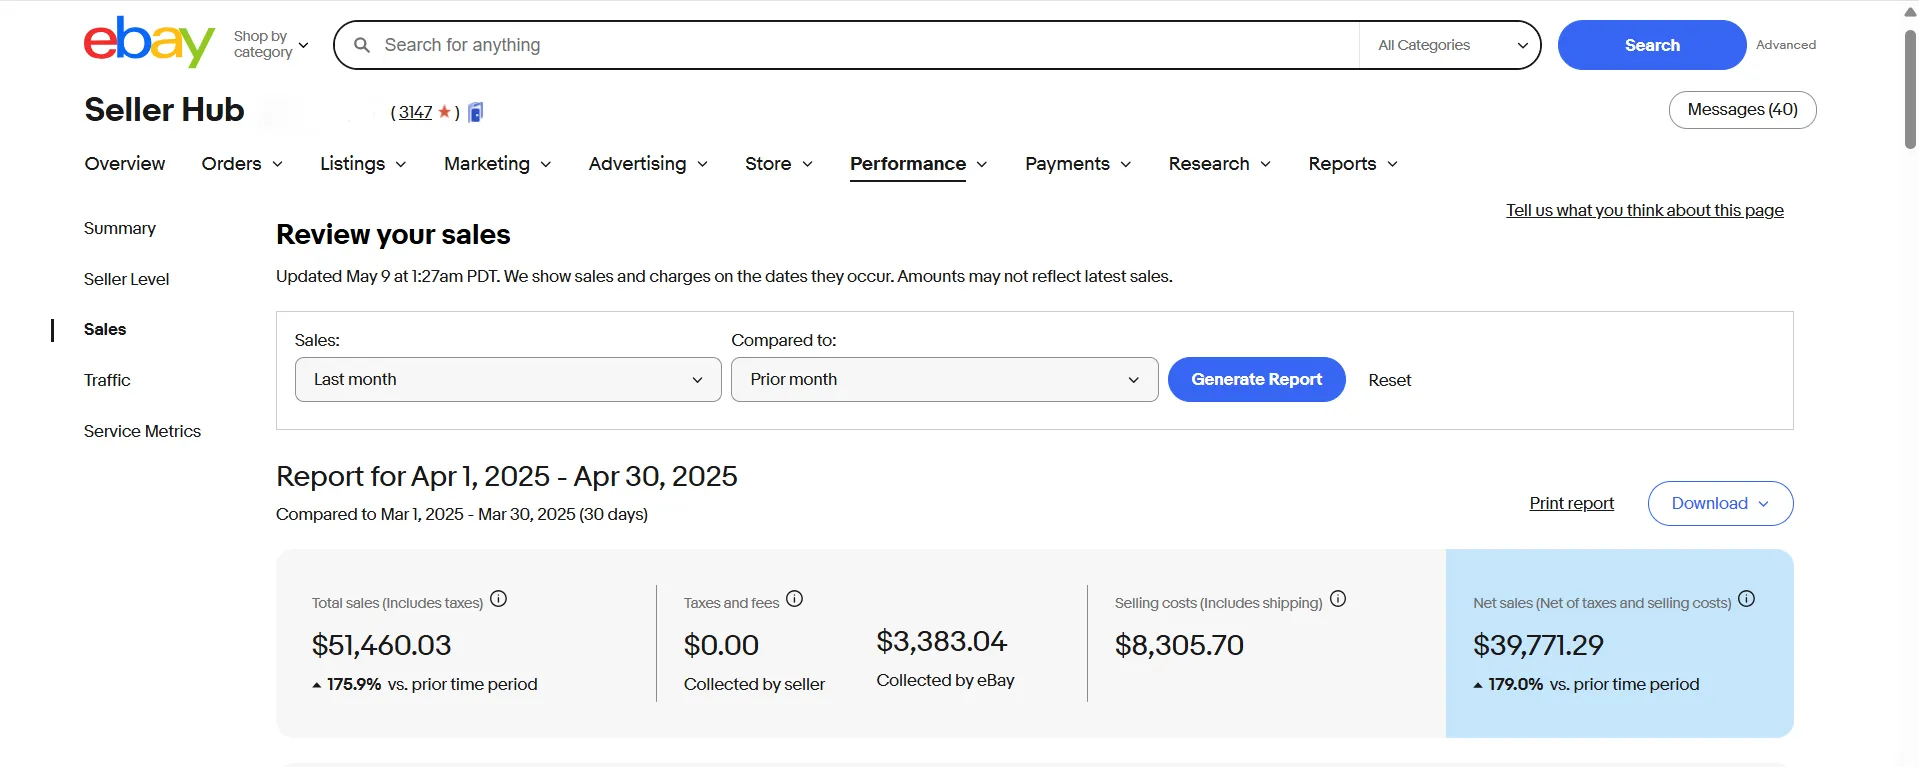Open Net sales info icon
1919x767 pixels.
(x=1747, y=599)
